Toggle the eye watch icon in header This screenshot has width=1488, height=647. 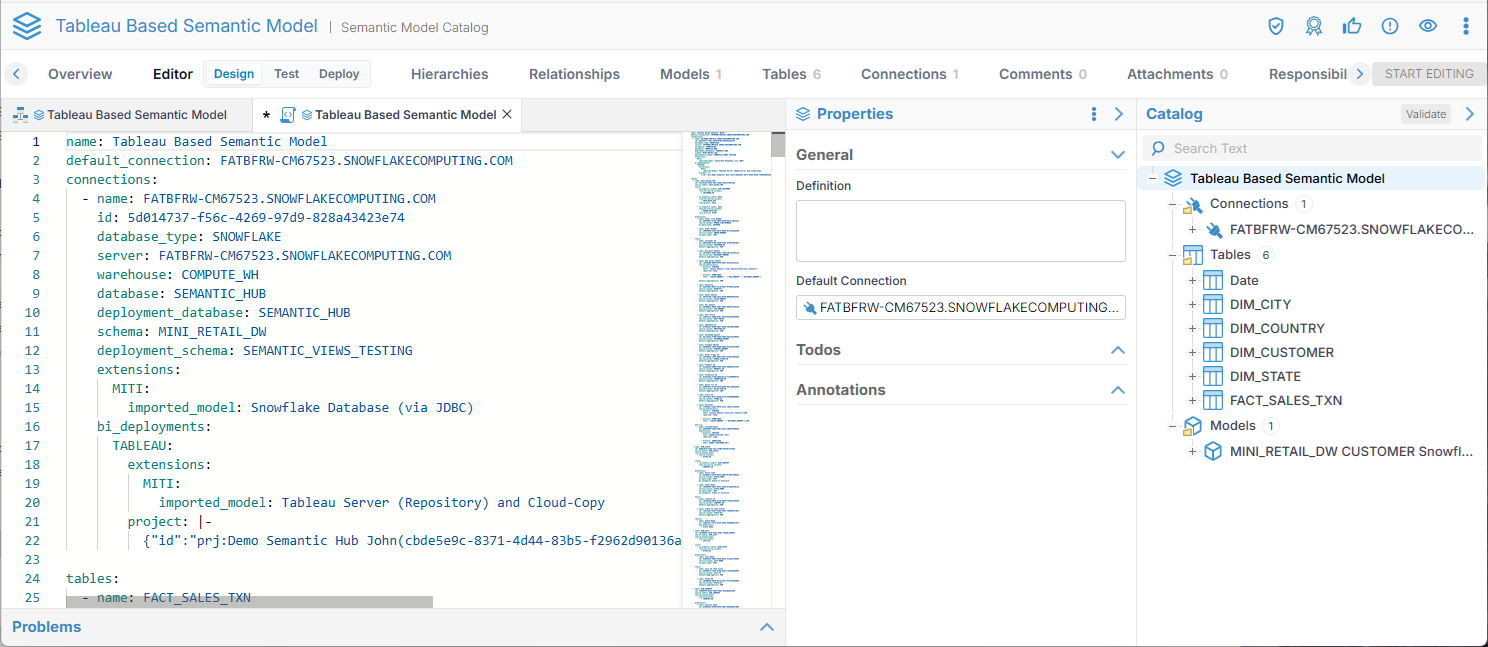click(x=1428, y=26)
